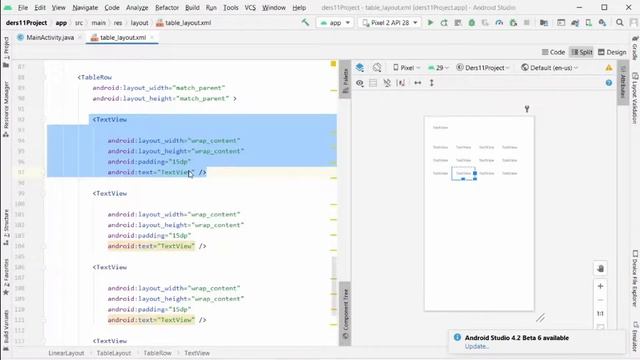Image resolution: width=640 pixels, height=360 pixels.
Task: Open the Favorites tool window
Action: 6,277
